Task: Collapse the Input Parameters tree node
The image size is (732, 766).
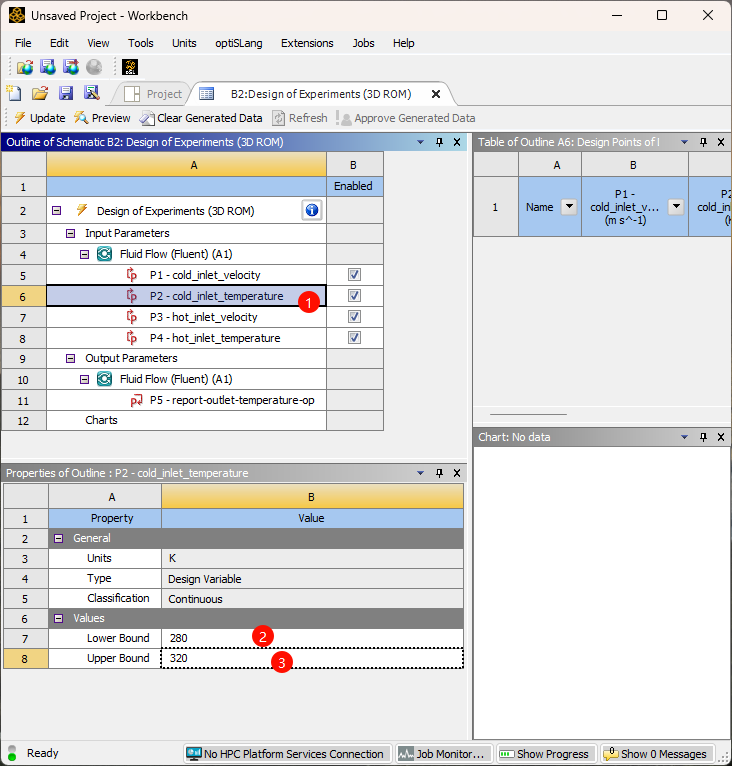Action: tap(71, 233)
